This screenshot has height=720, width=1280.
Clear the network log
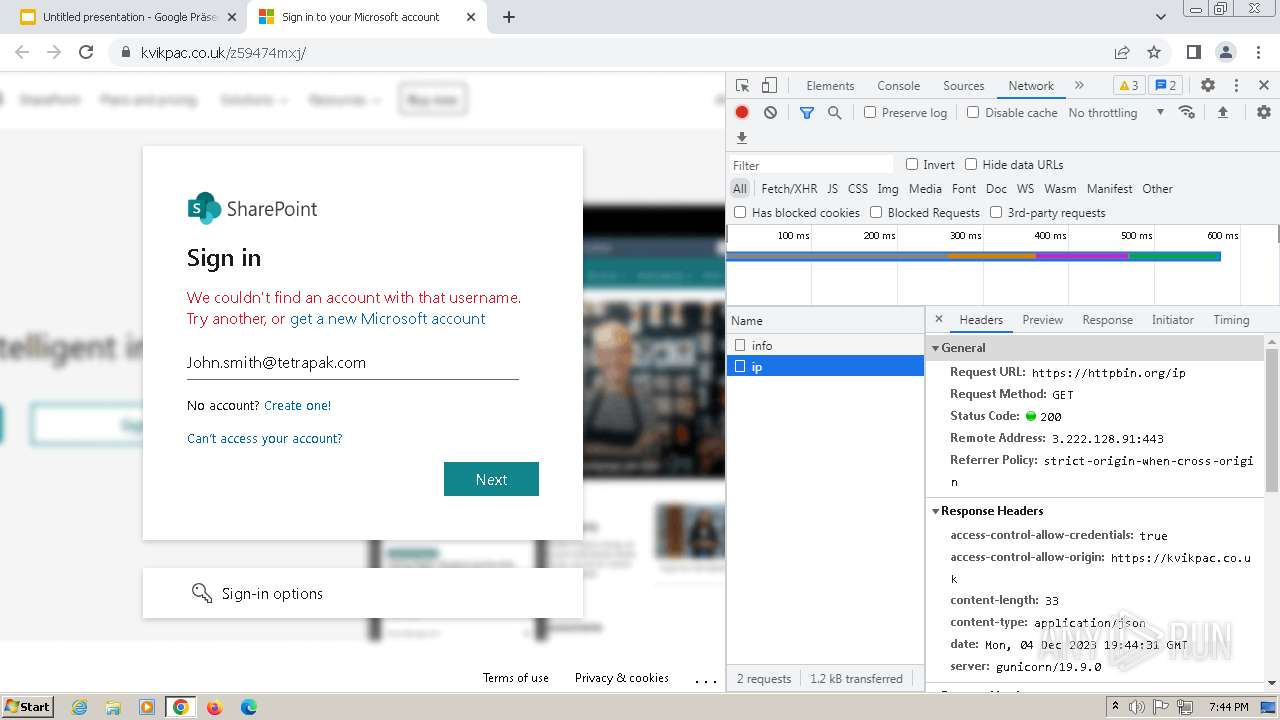(770, 113)
